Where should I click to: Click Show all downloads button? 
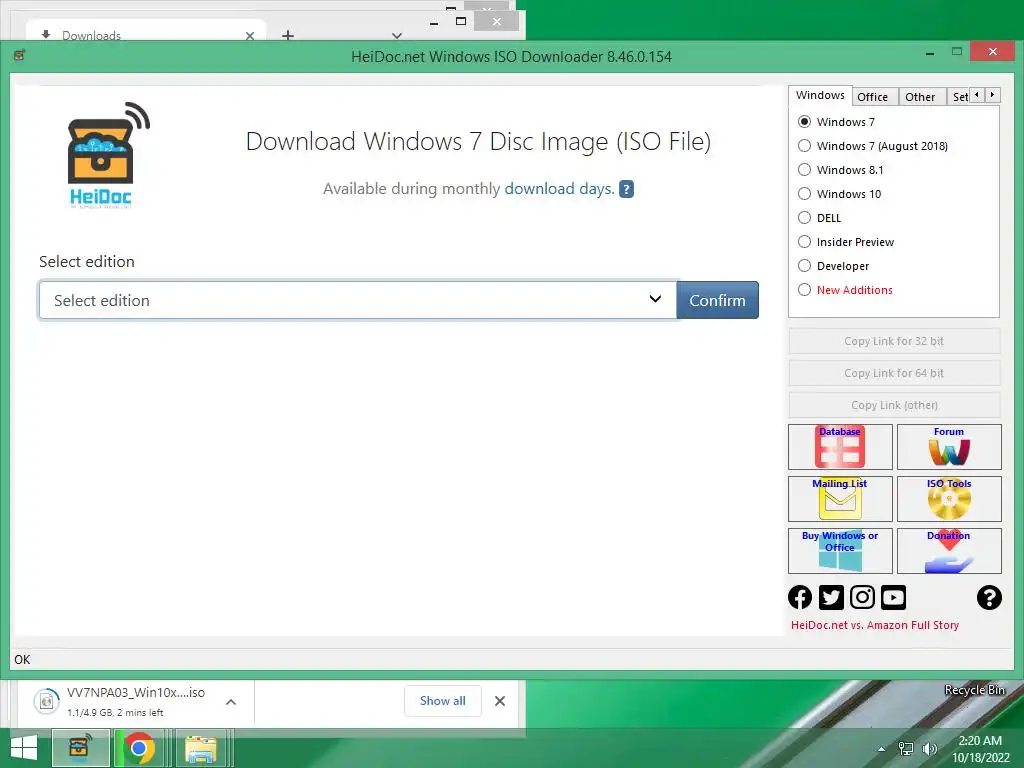[x=443, y=701]
